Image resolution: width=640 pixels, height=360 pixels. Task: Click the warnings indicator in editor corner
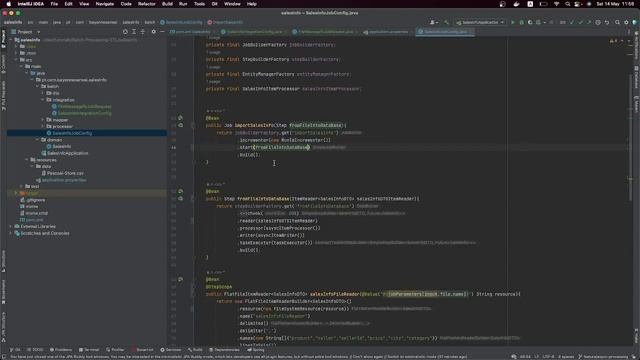613,41
